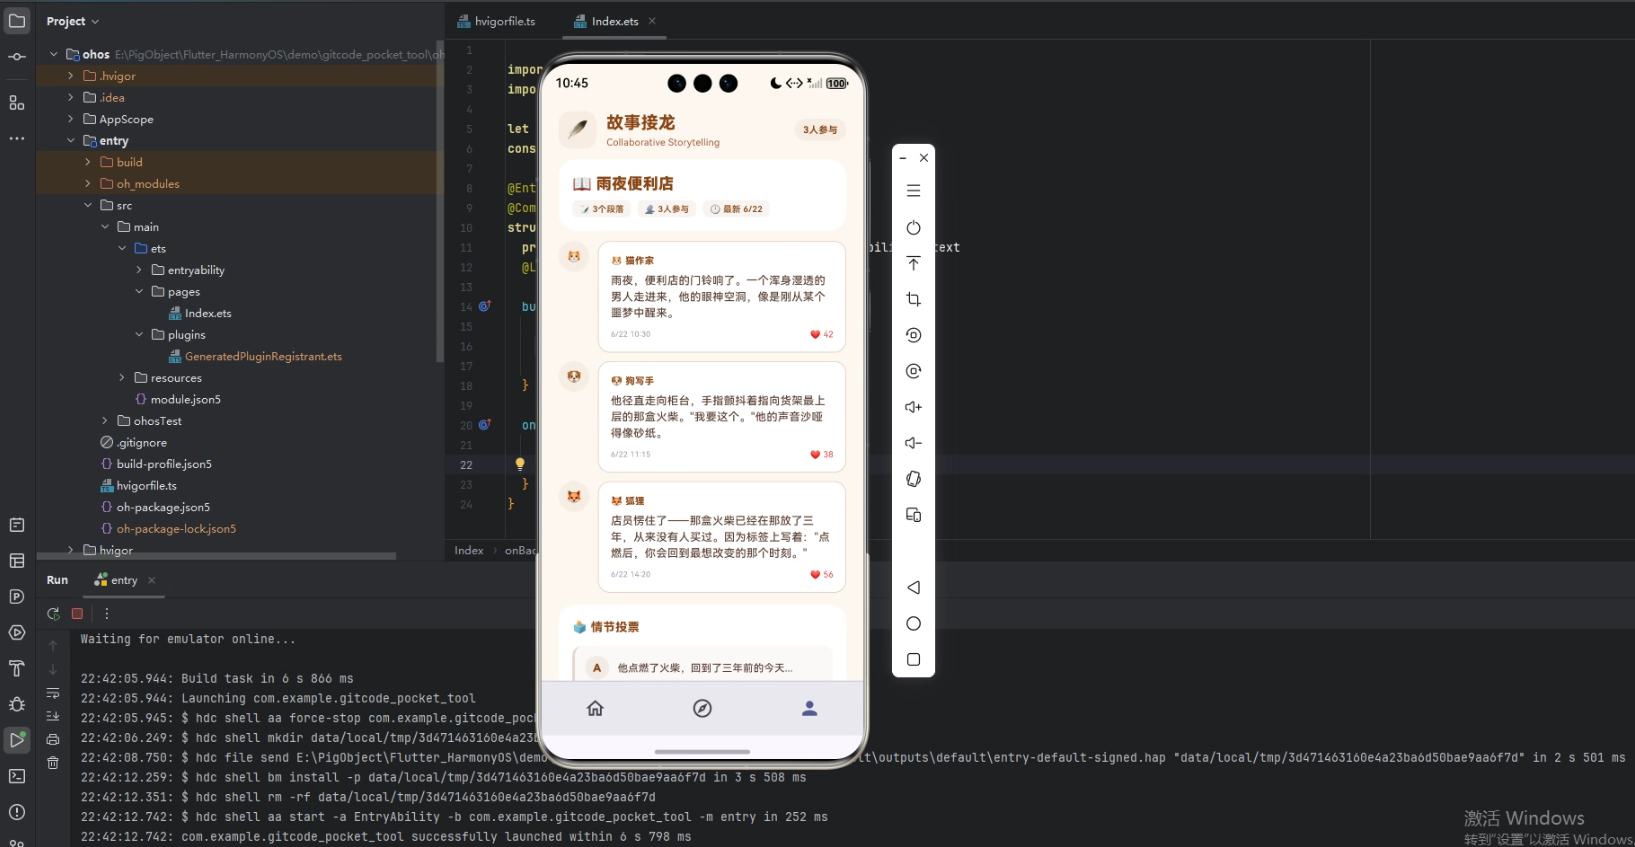Stop the running 'entry' process
The height and width of the screenshot is (847, 1635).
(x=77, y=613)
